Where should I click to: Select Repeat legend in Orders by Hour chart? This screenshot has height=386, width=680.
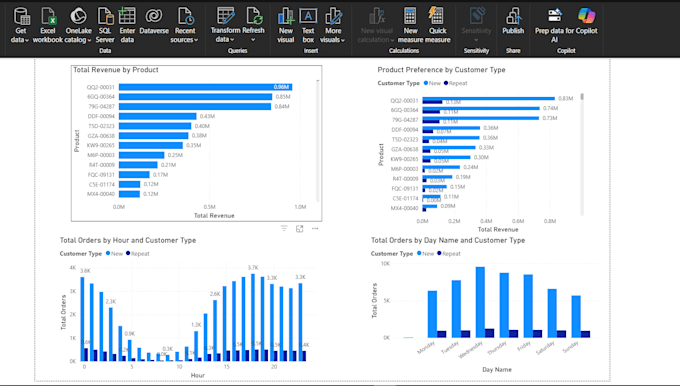[137, 254]
